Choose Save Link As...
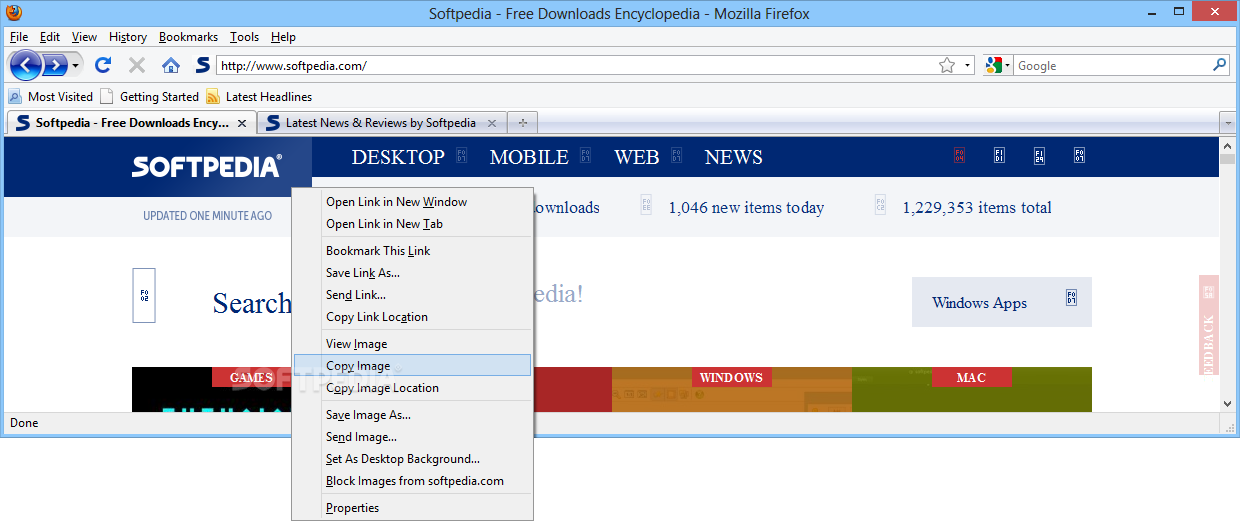Image resolution: width=1240 pixels, height=521 pixels. point(413,273)
